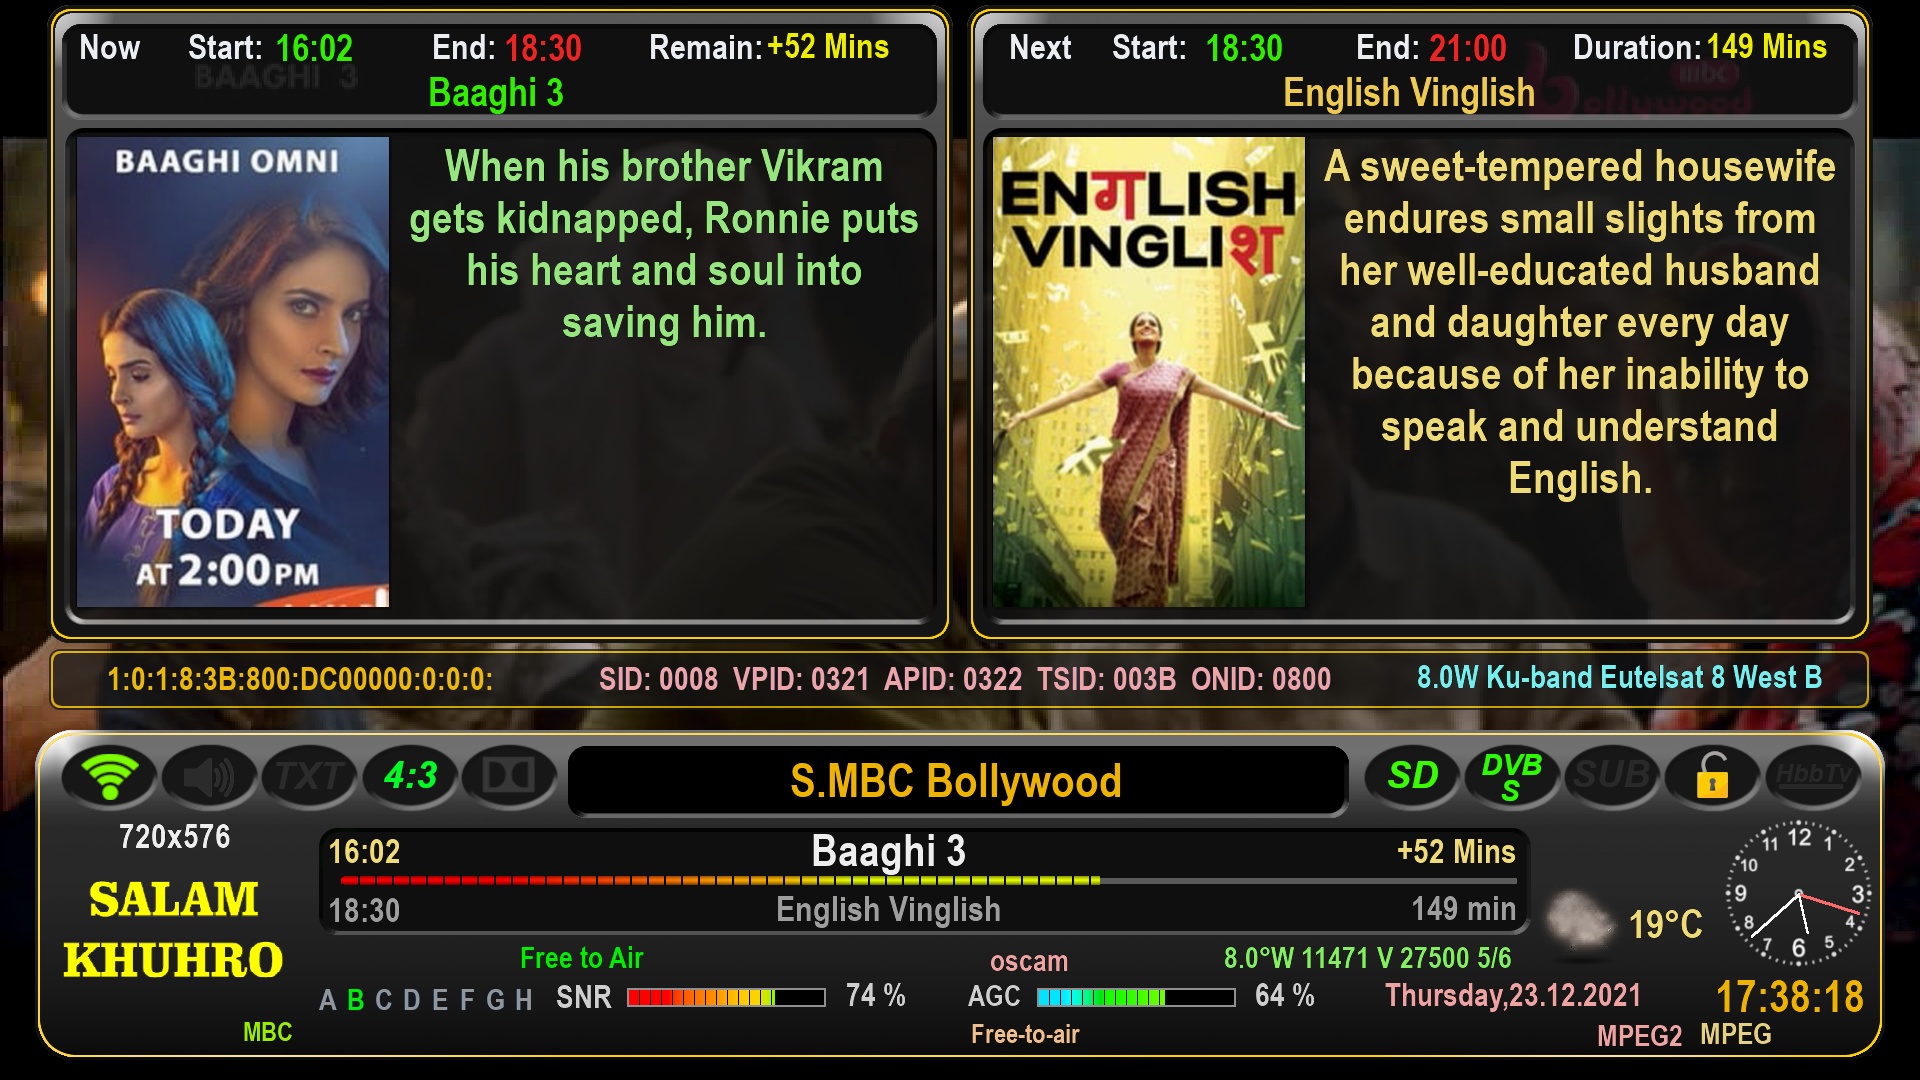Click the Next event title English Vinglish
This screenshot has width=1920, height=1080.
[x=1409, y=93]
